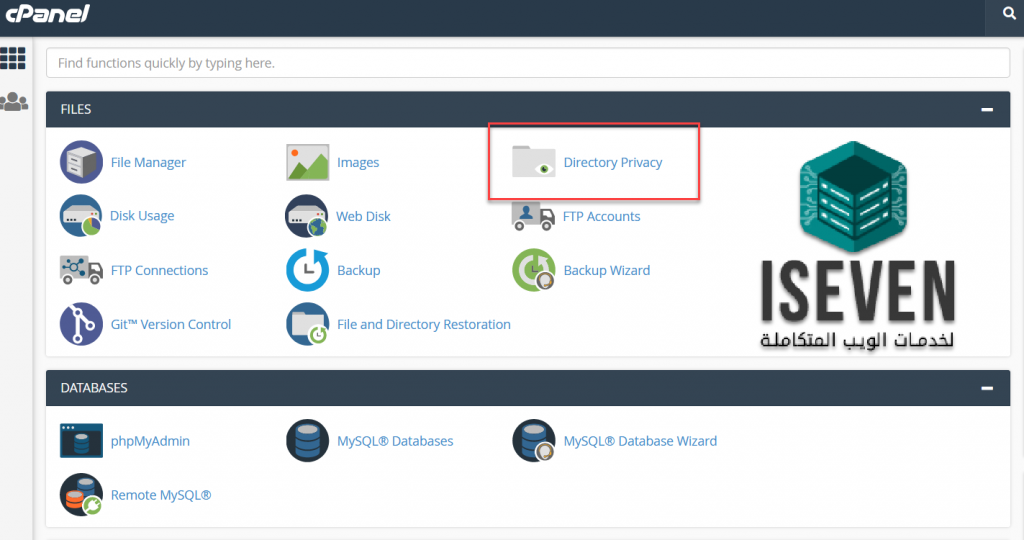Click the cPanel logo
The height and width of the screenshot is (540, 1024).
click(x=47, y=13)
